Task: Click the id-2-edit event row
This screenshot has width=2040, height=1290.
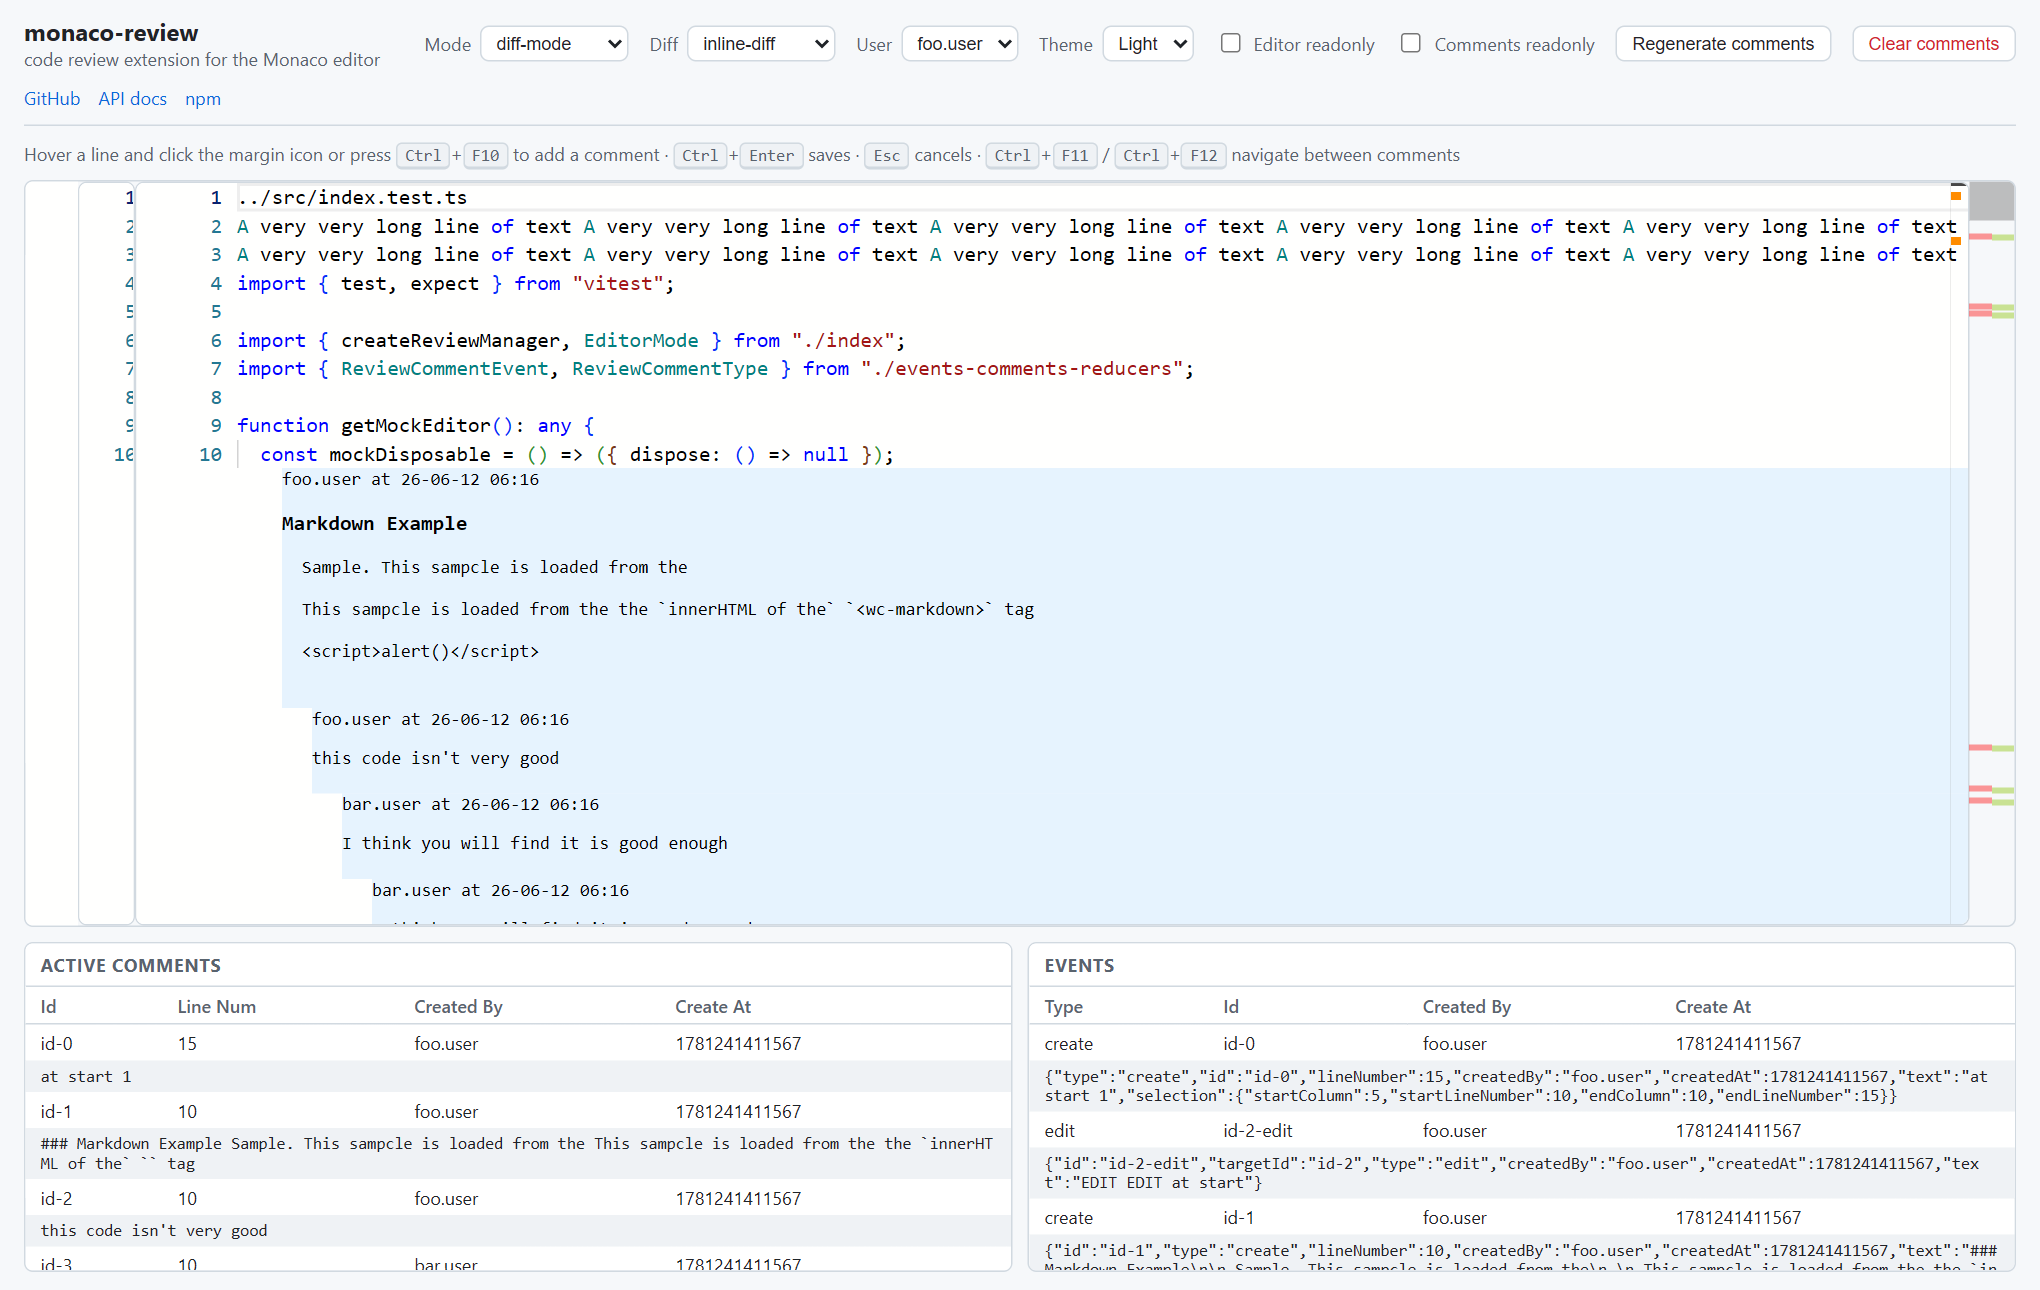Action: pyautogui.click(x=1521, y=1131)
